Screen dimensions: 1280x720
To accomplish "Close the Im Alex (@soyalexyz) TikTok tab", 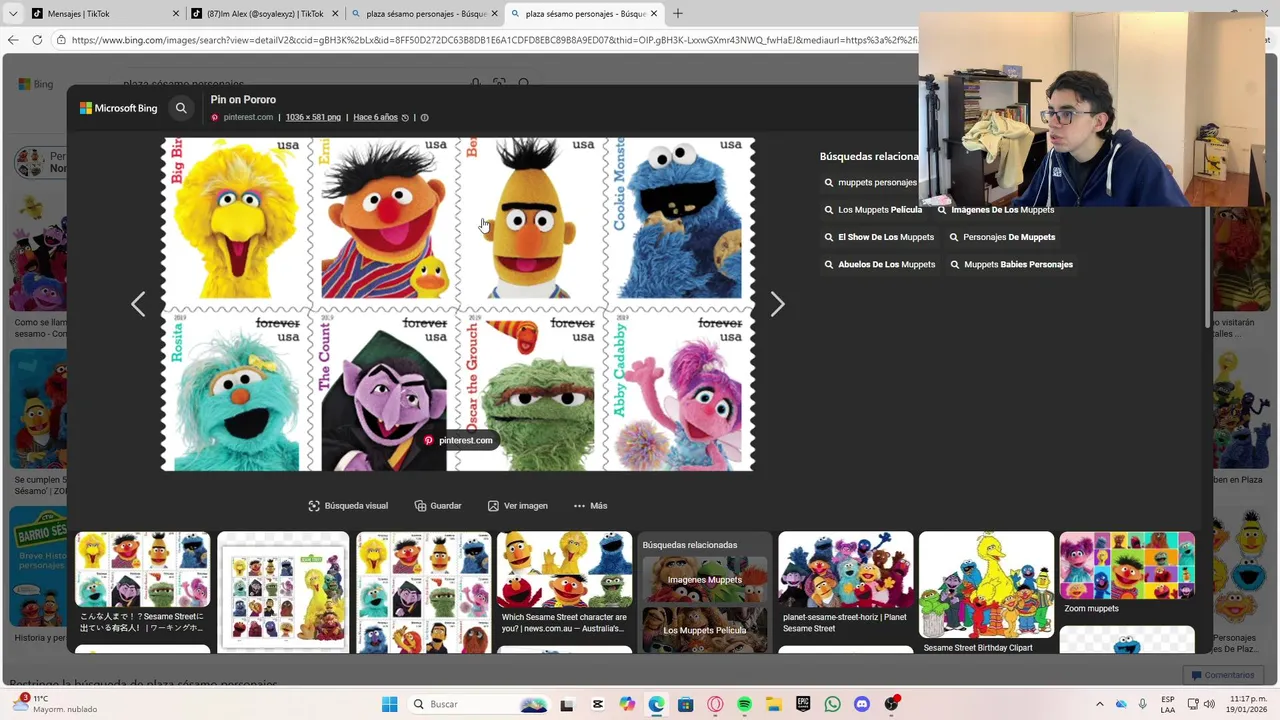I will pyautogui.click(x=335, y=14).
